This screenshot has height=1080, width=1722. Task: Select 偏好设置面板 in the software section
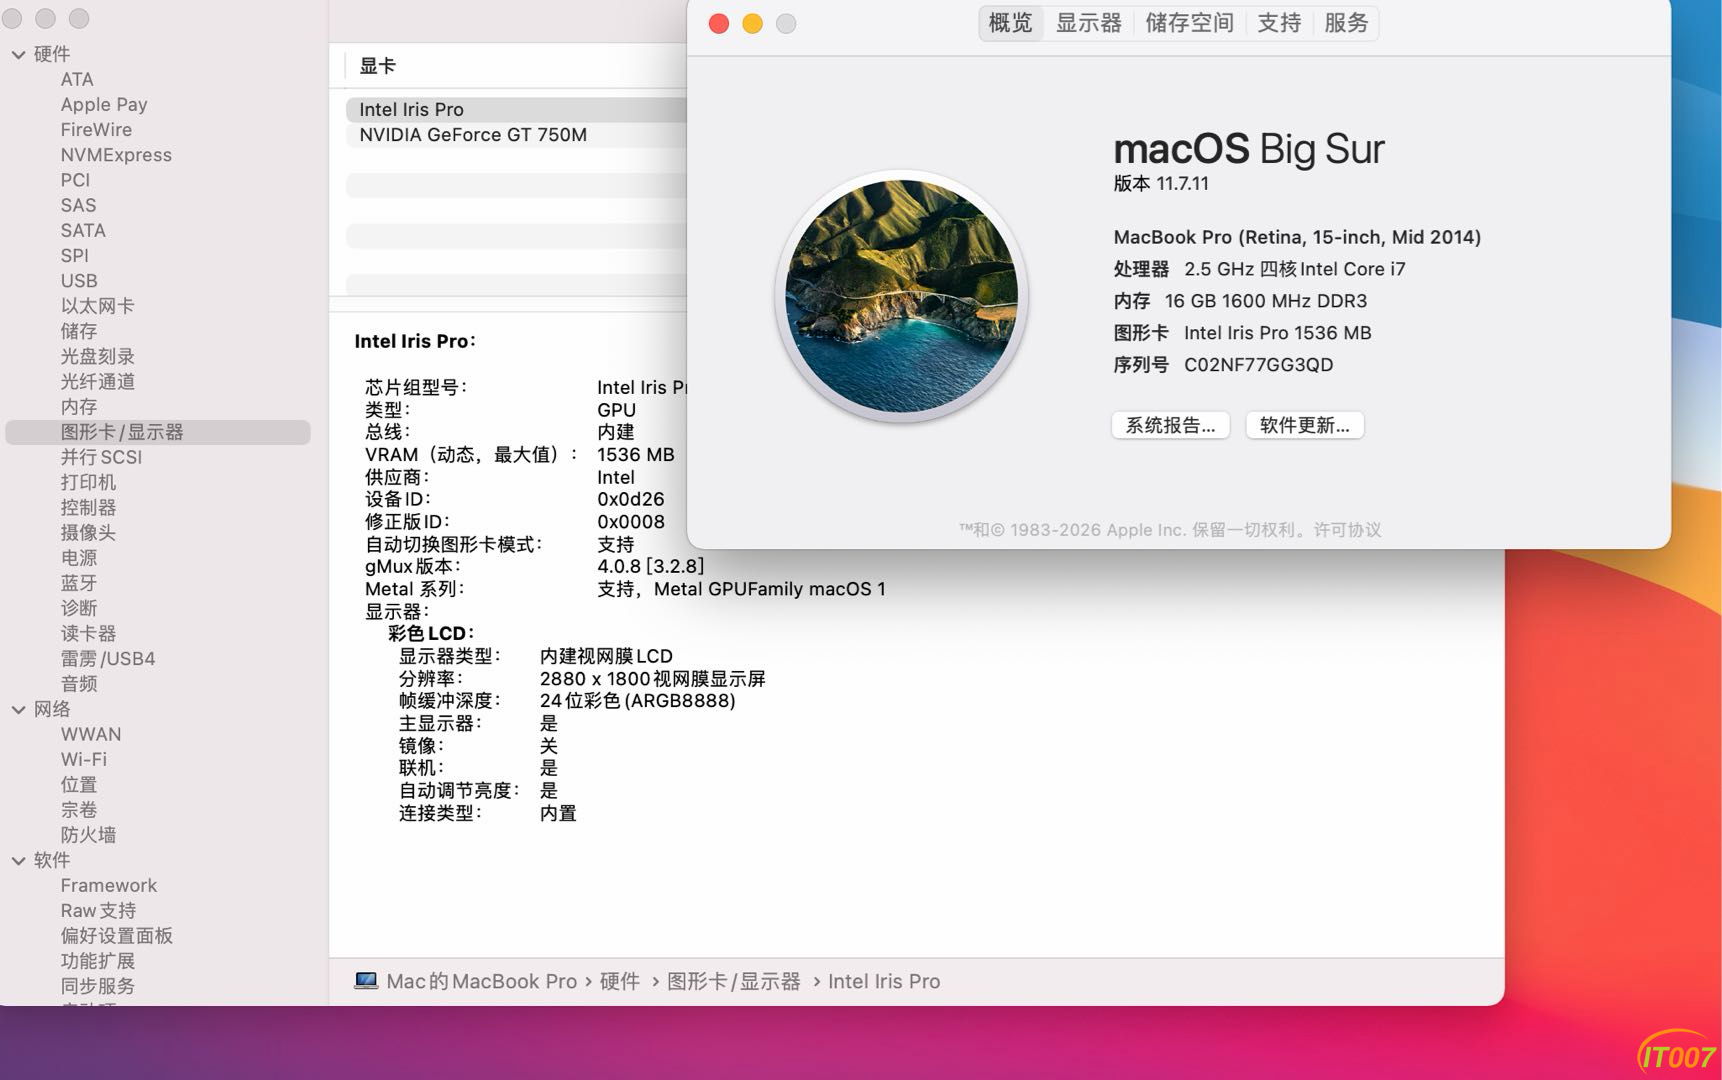(x=116, y=936)
